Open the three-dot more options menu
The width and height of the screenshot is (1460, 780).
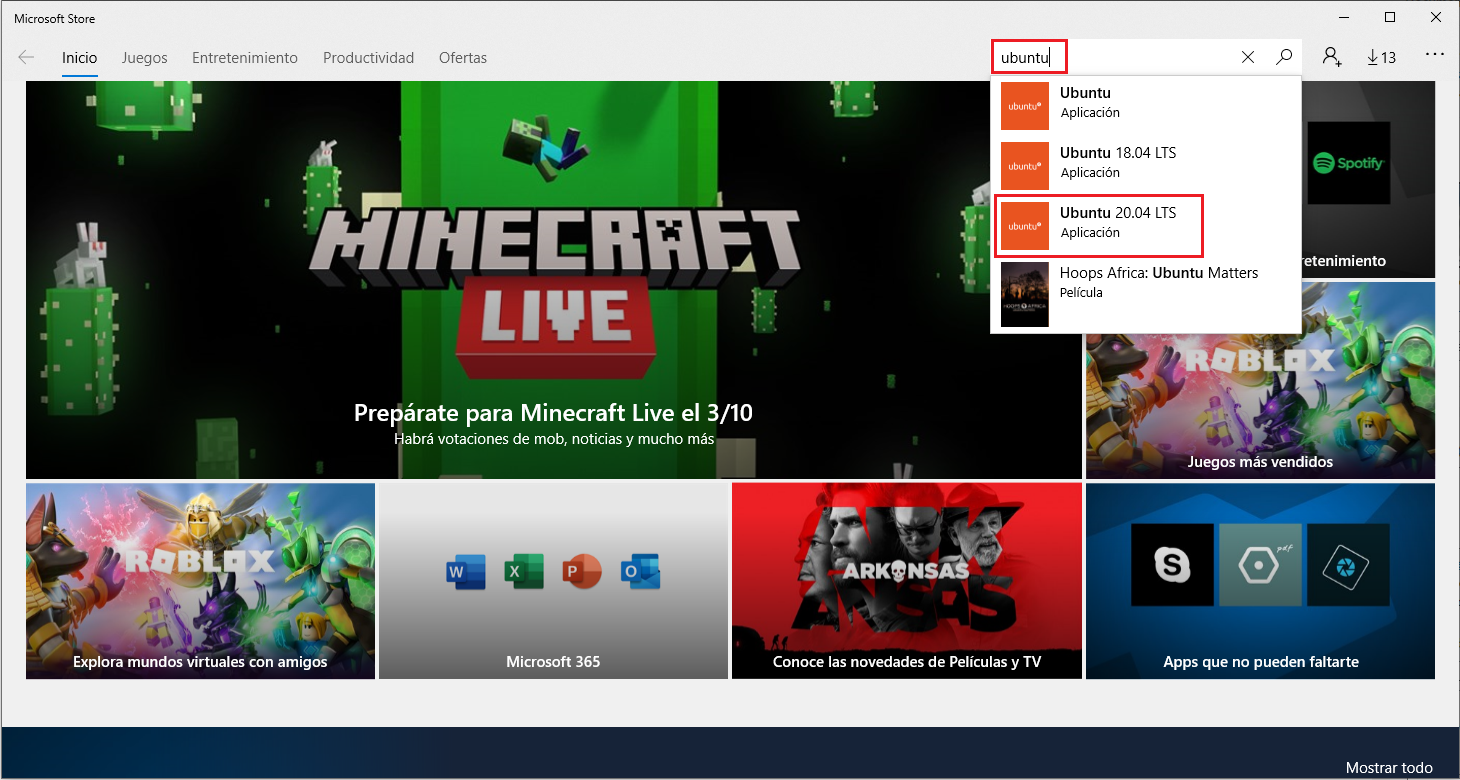(x=1434, y=55)
